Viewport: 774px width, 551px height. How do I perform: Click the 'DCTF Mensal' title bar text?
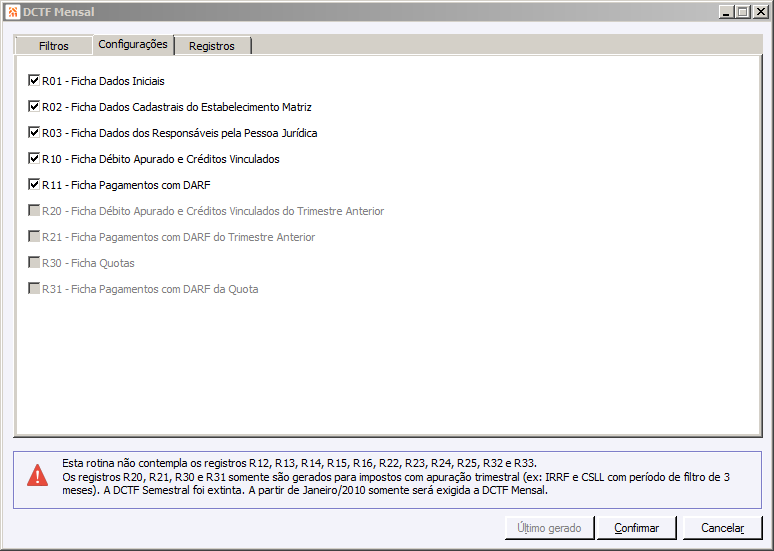58,12
